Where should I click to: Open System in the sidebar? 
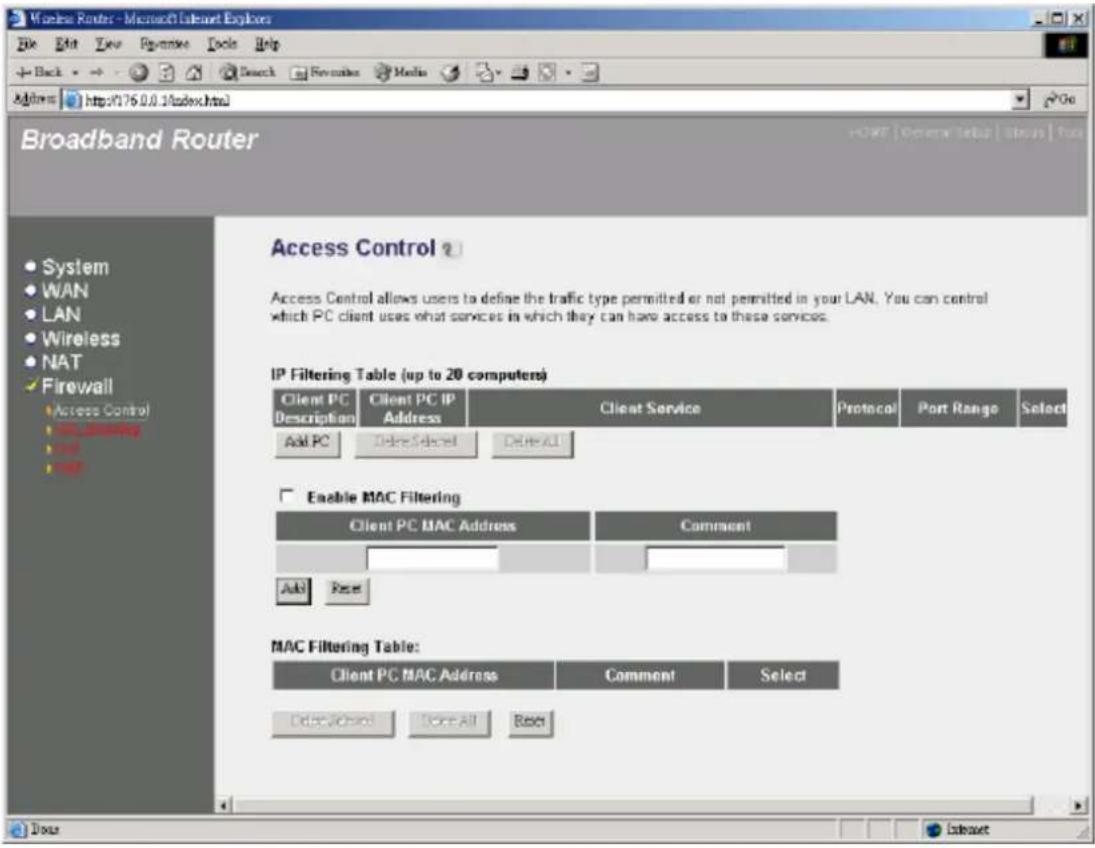pyautogui.click(x=75, y=267)
